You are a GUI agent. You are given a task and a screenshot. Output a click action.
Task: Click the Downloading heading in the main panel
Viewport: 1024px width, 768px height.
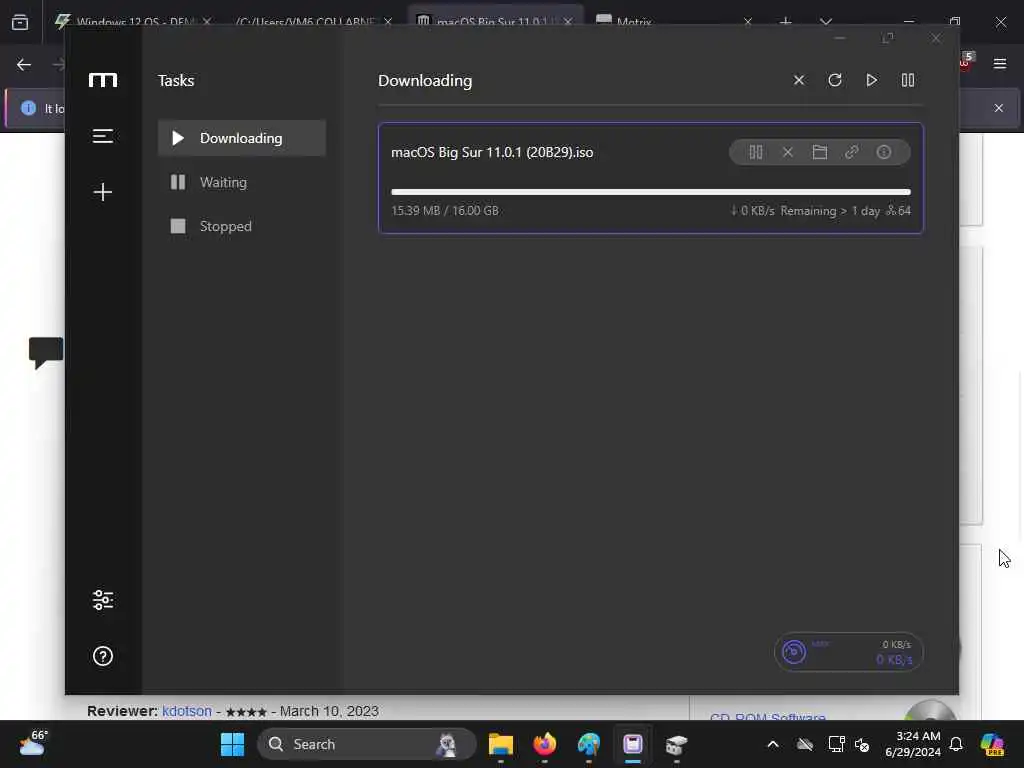click(x=424, y=80)
